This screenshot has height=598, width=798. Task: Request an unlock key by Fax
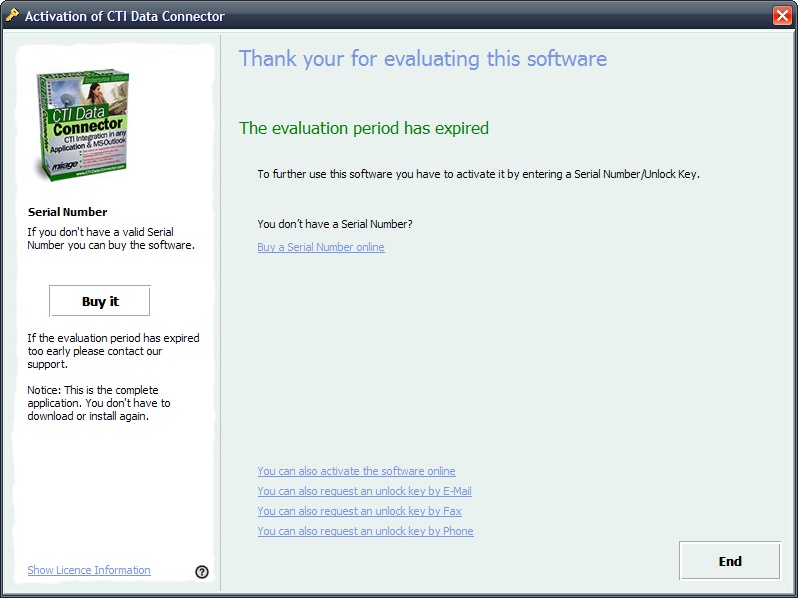(x=359, y=511)
